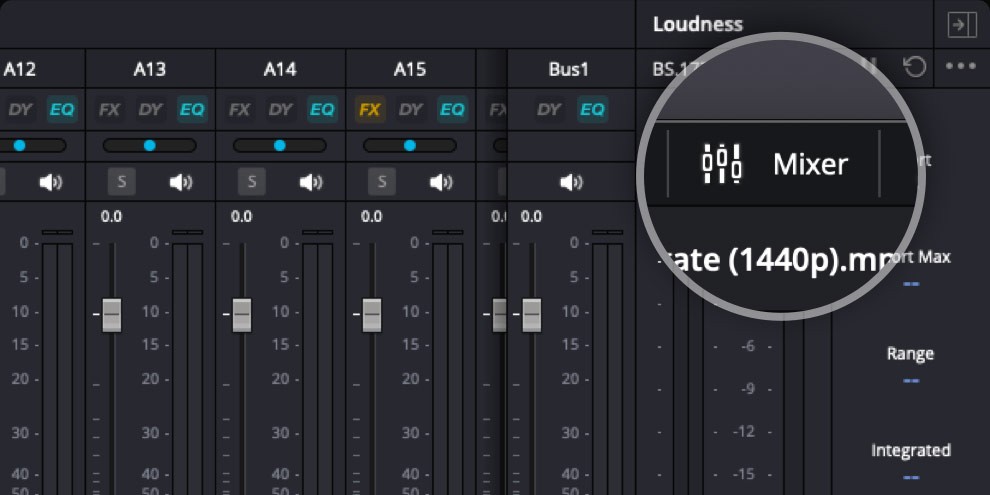Select the A14 track header
990x495 pixels.
(x=280, y=69)
